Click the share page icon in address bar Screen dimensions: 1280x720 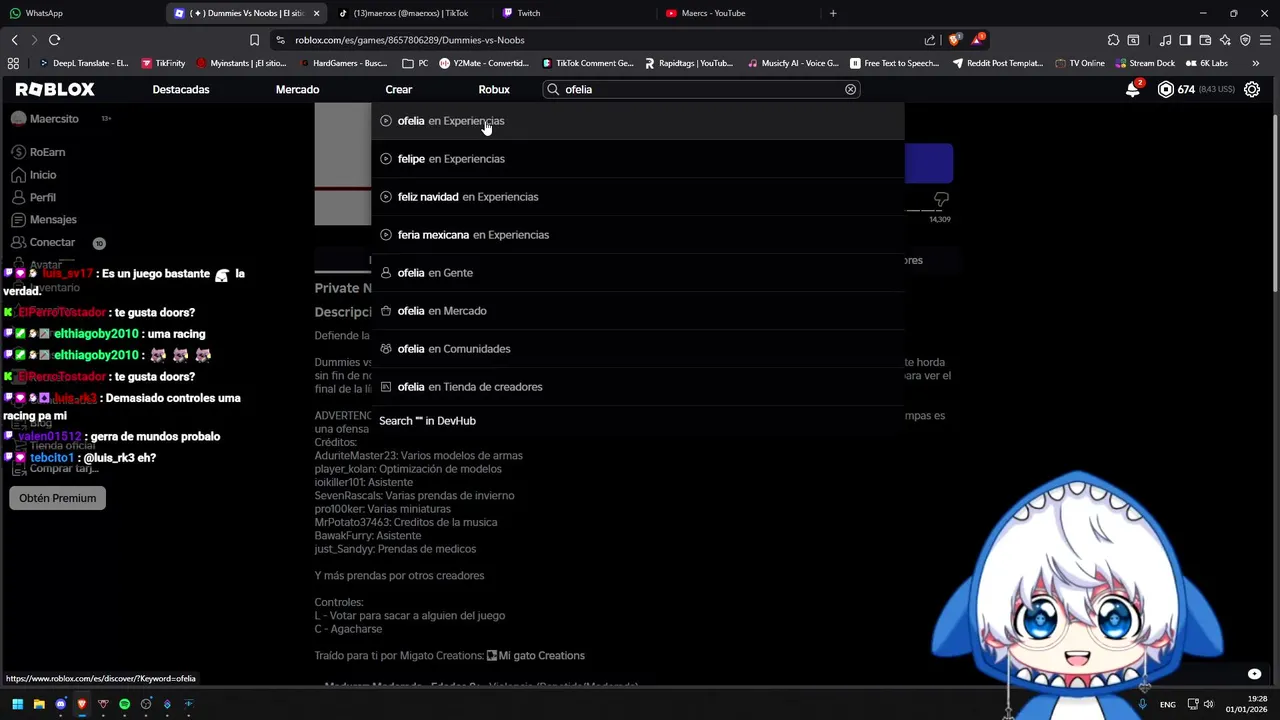pos(930,40)
